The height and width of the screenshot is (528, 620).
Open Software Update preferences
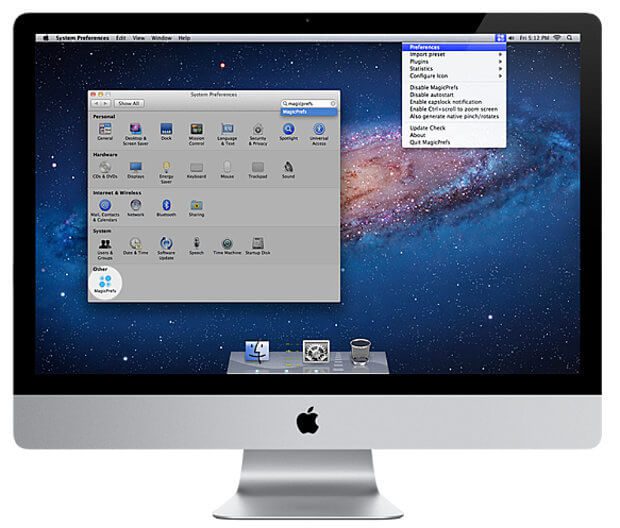166,248
